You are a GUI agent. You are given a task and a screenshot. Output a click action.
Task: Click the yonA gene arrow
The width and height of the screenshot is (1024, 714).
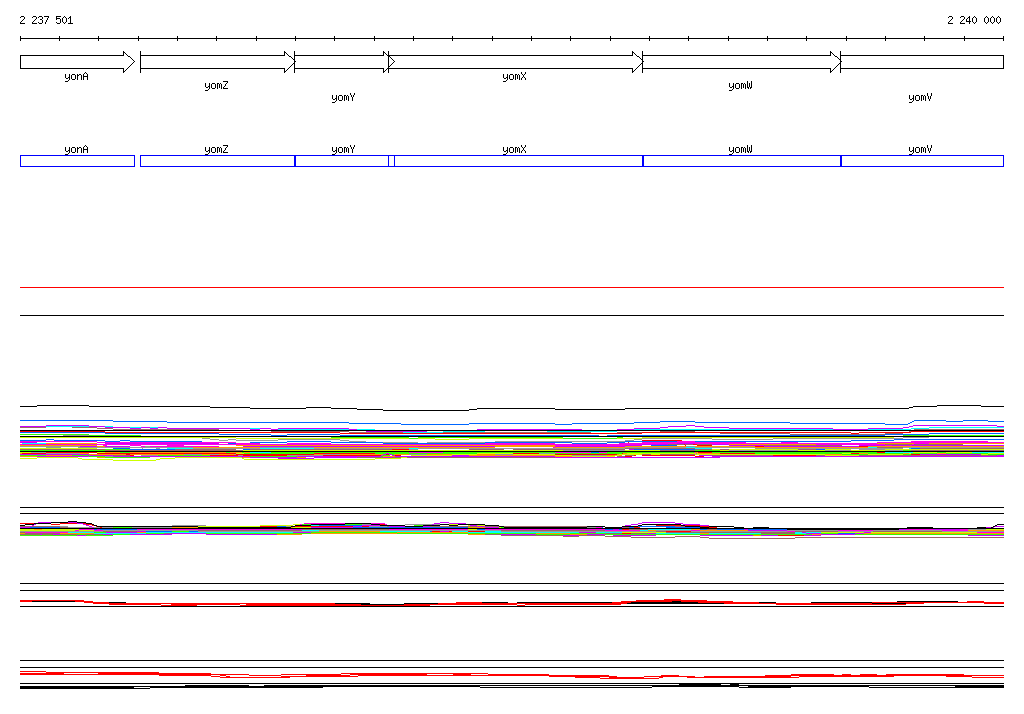pyautogui.click(x=77, y=62)
